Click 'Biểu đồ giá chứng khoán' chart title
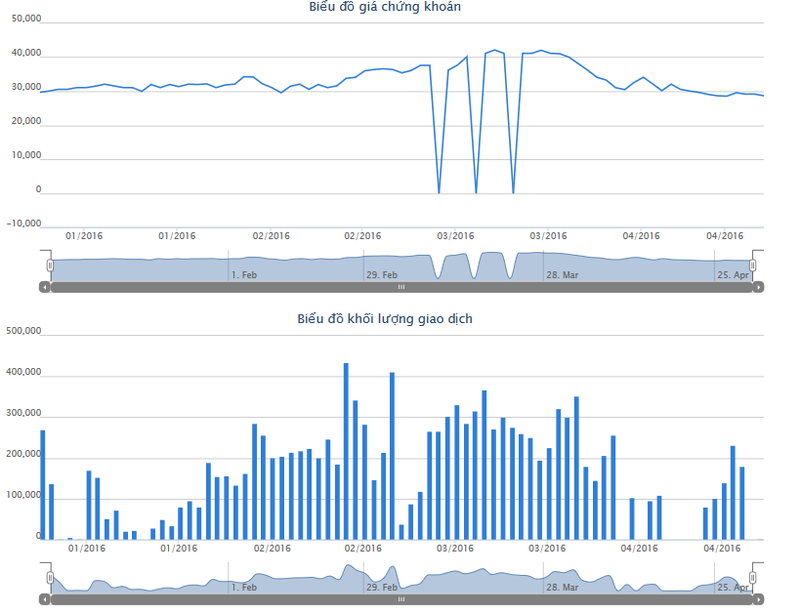800x613 pixels. 385,7
